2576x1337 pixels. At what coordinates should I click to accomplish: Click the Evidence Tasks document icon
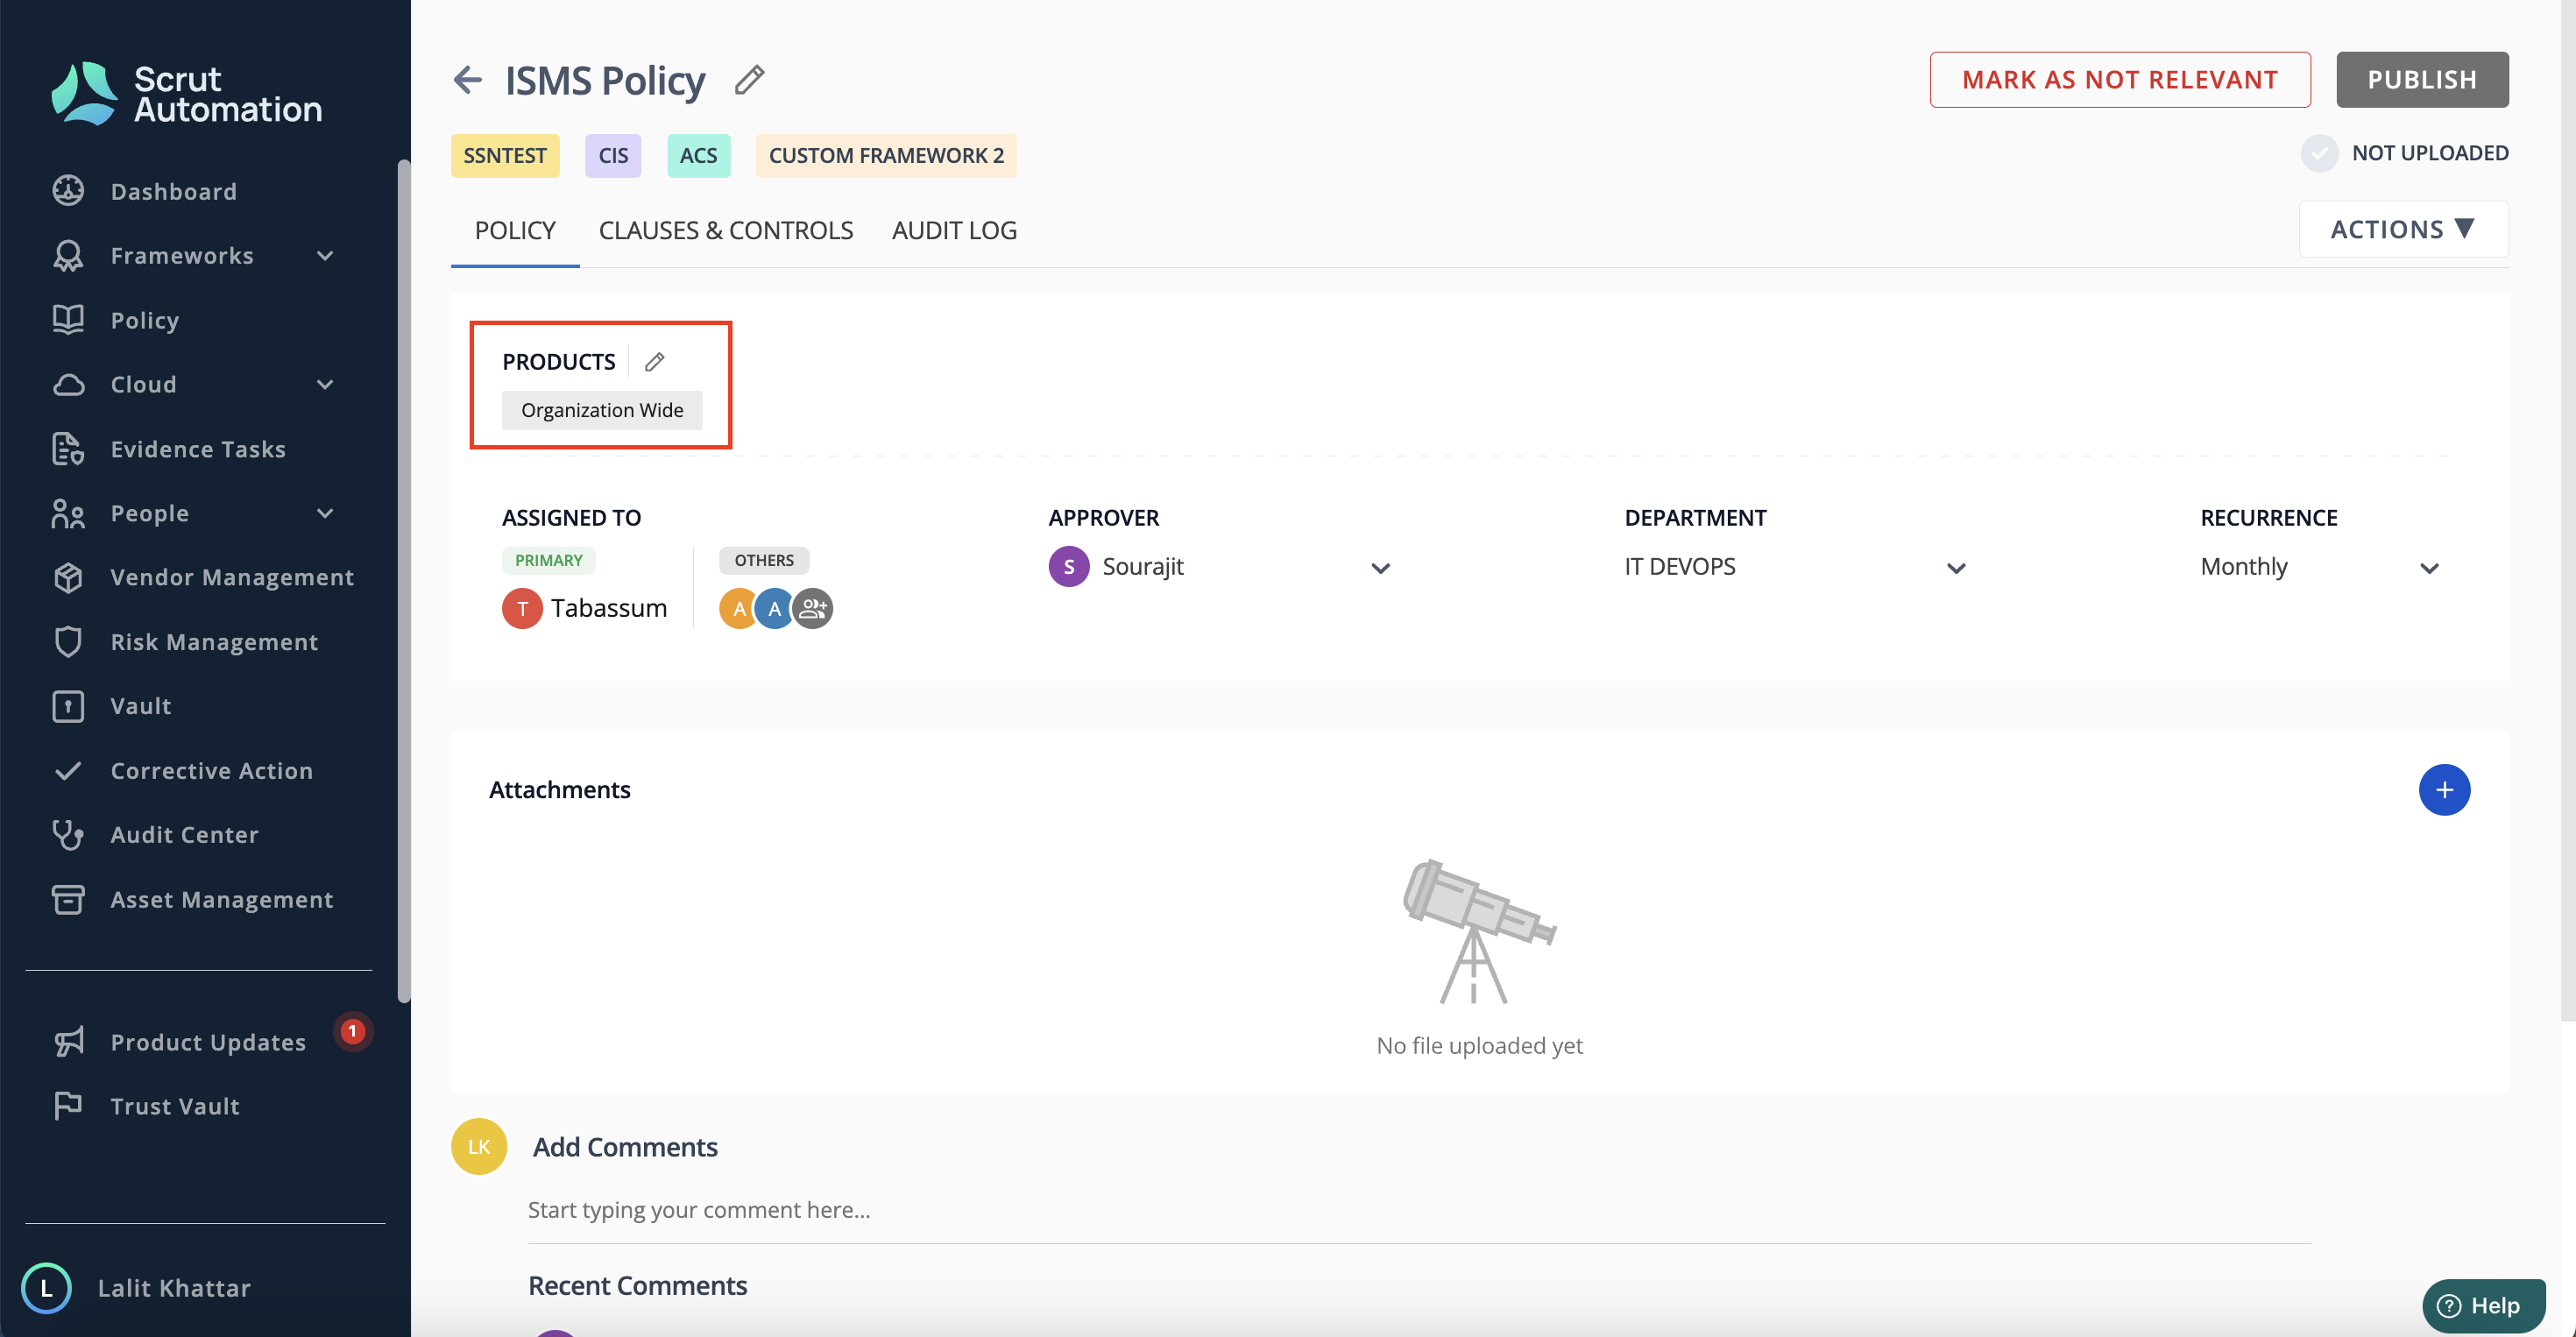[68, 448]
